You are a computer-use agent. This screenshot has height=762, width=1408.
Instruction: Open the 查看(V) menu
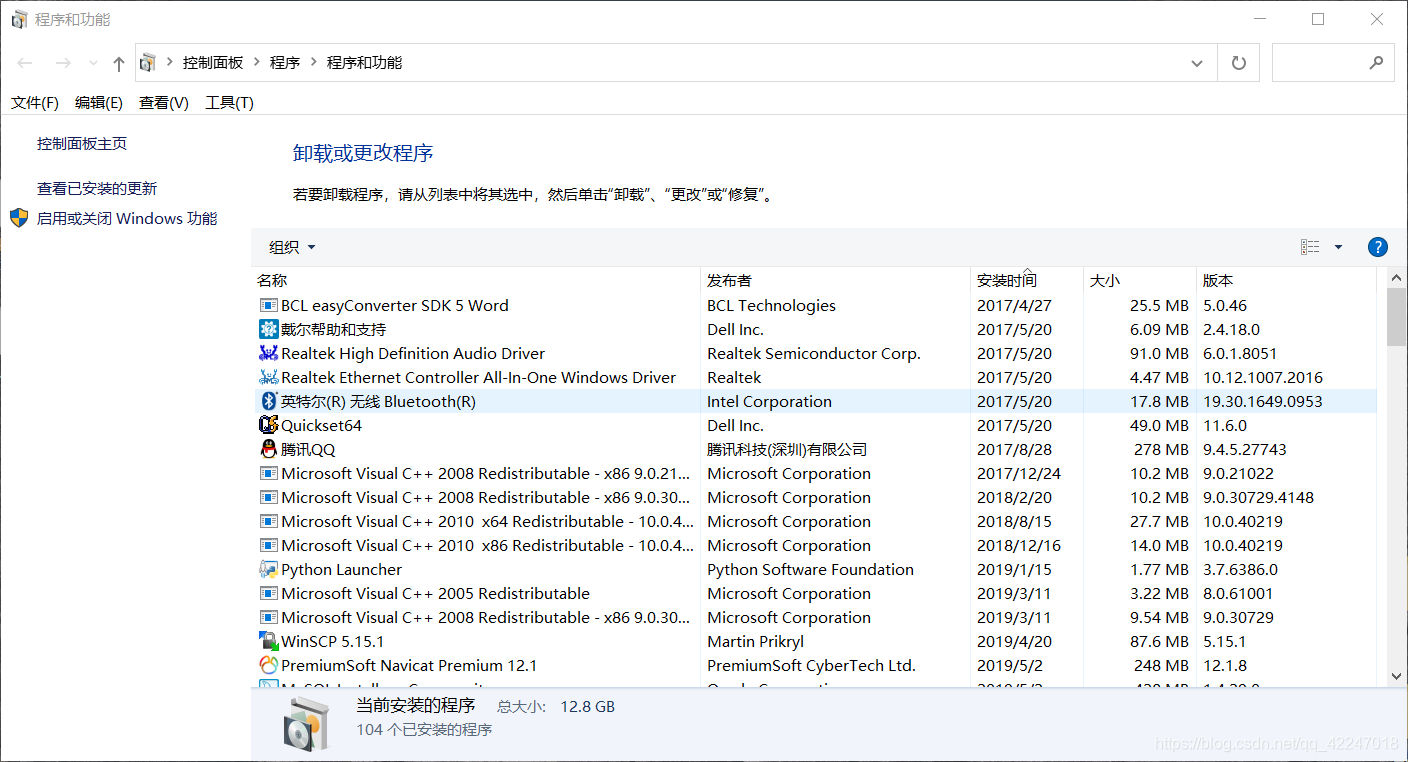(164, 103)
